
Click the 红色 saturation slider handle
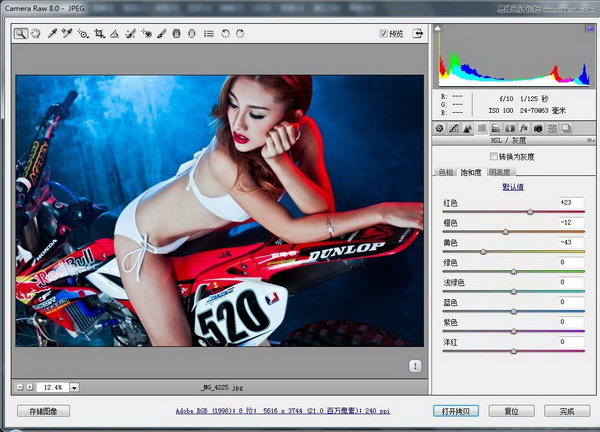[530, 212]
